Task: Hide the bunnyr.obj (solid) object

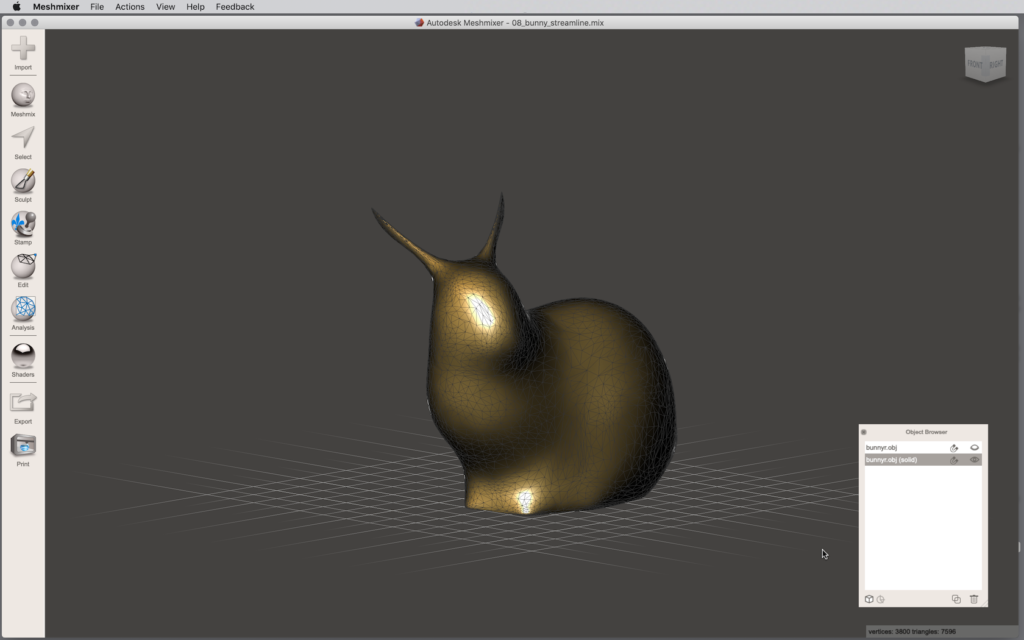Action: (974, 460)
